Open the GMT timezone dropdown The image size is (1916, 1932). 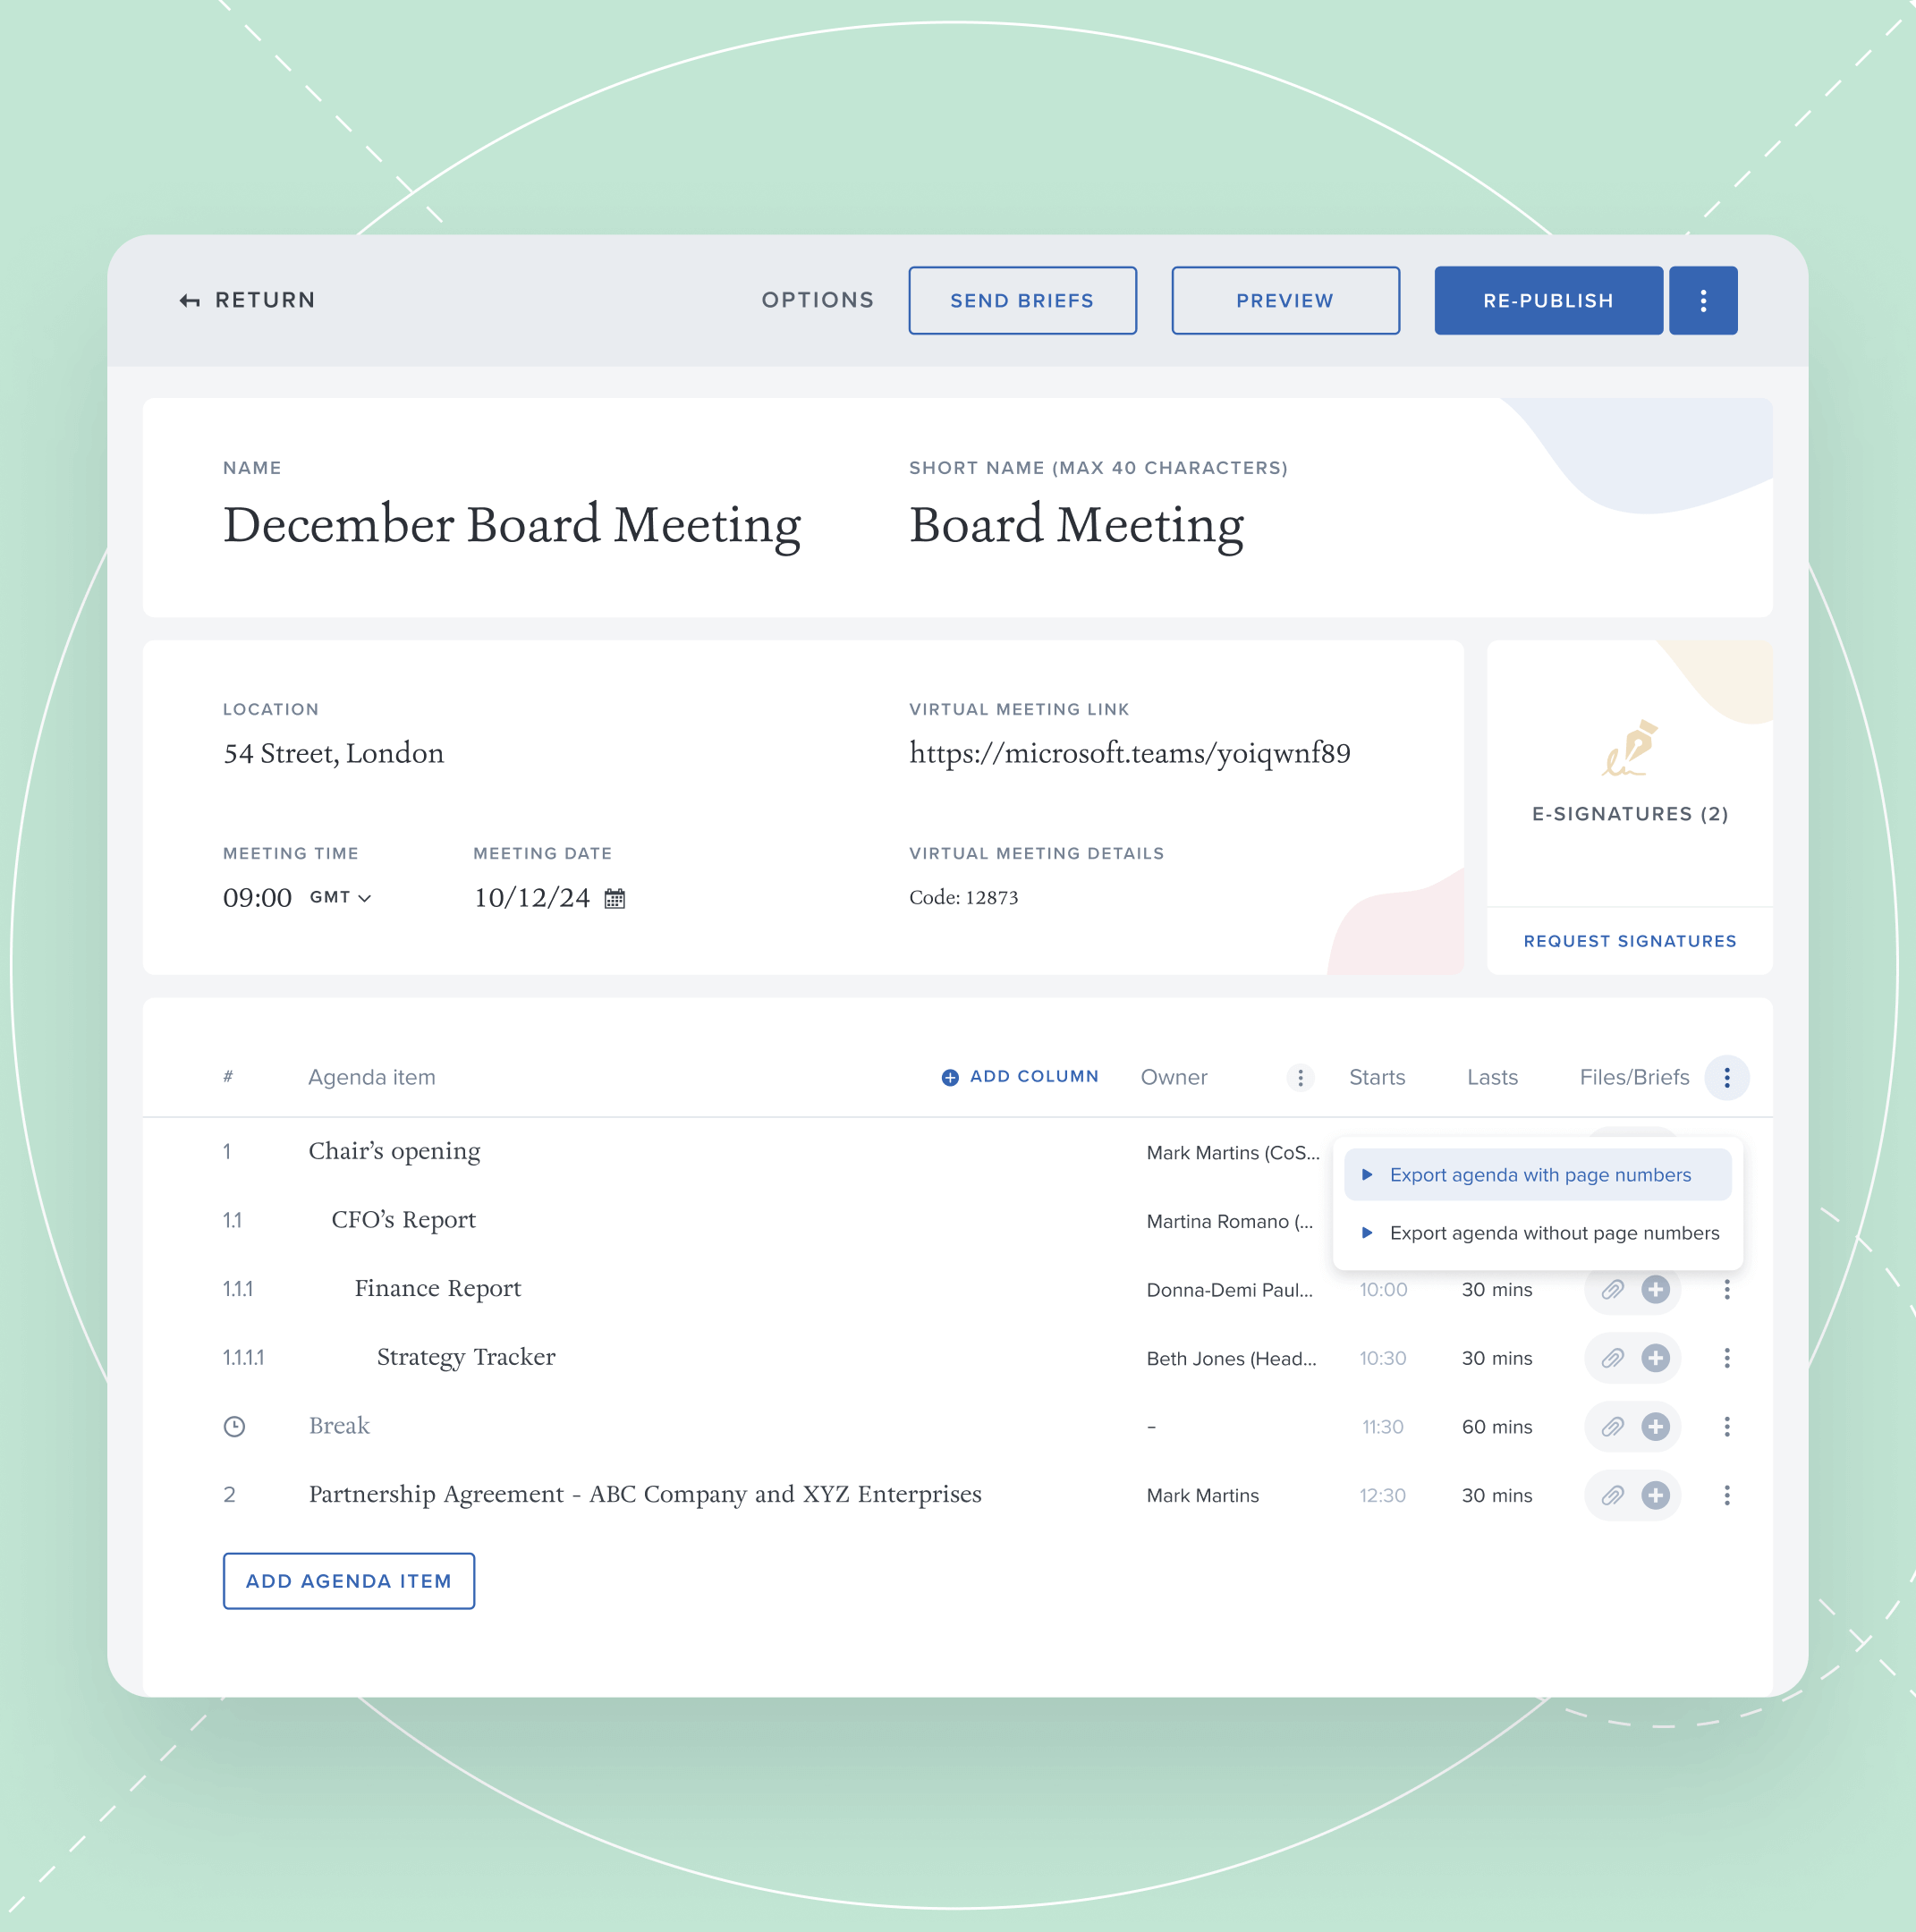pyautogui.click(x=341, y=897)
